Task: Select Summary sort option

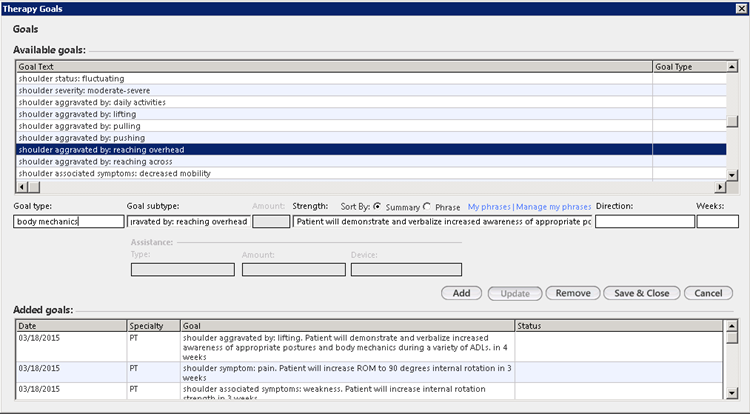Action: (377, 207)
